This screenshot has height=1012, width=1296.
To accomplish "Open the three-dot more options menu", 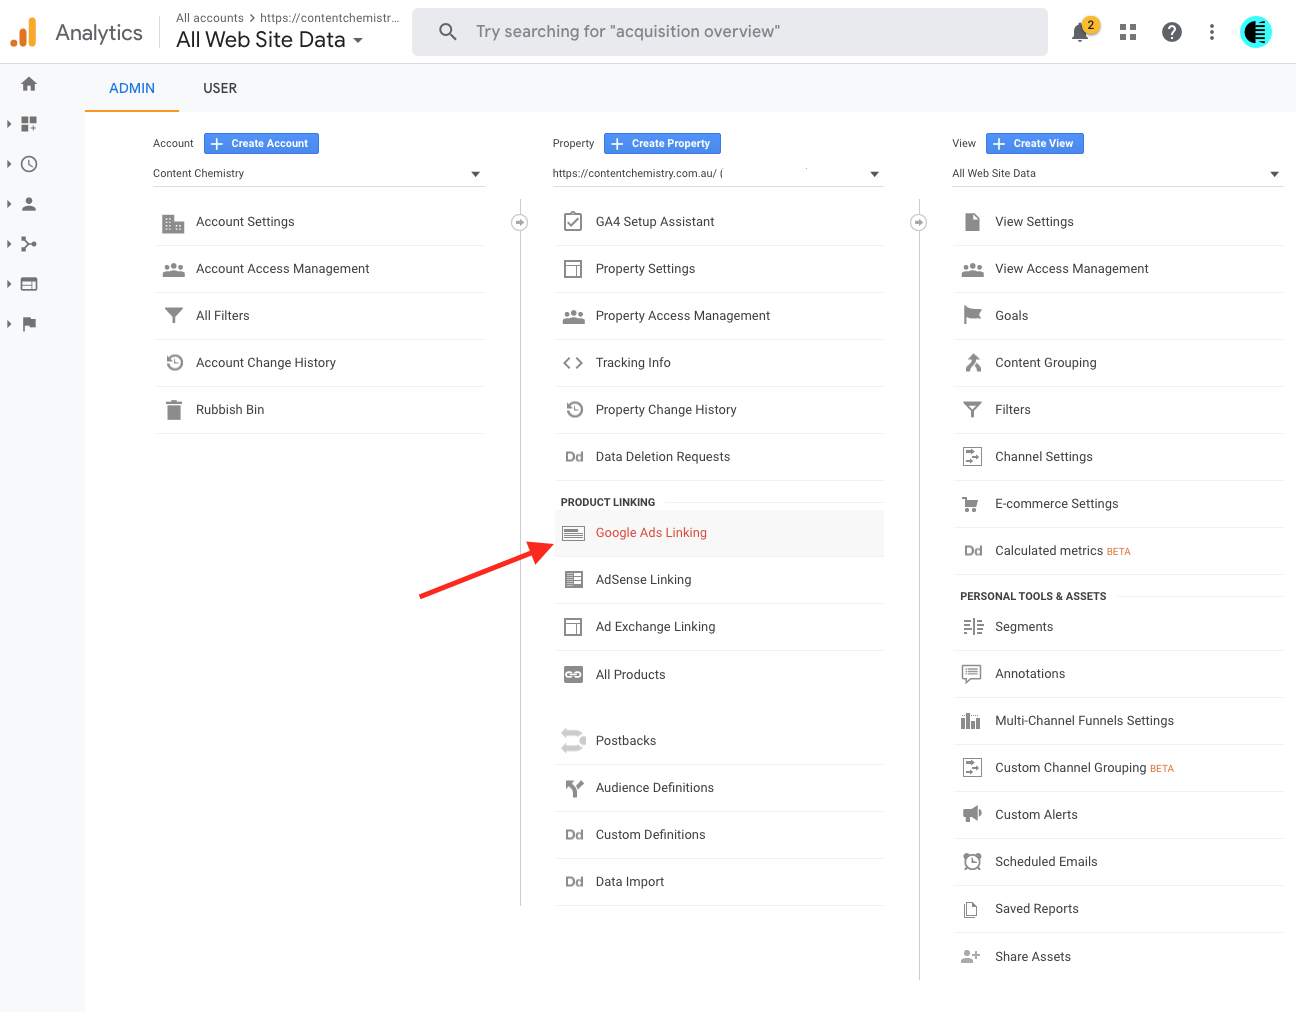I will 1212,32.
